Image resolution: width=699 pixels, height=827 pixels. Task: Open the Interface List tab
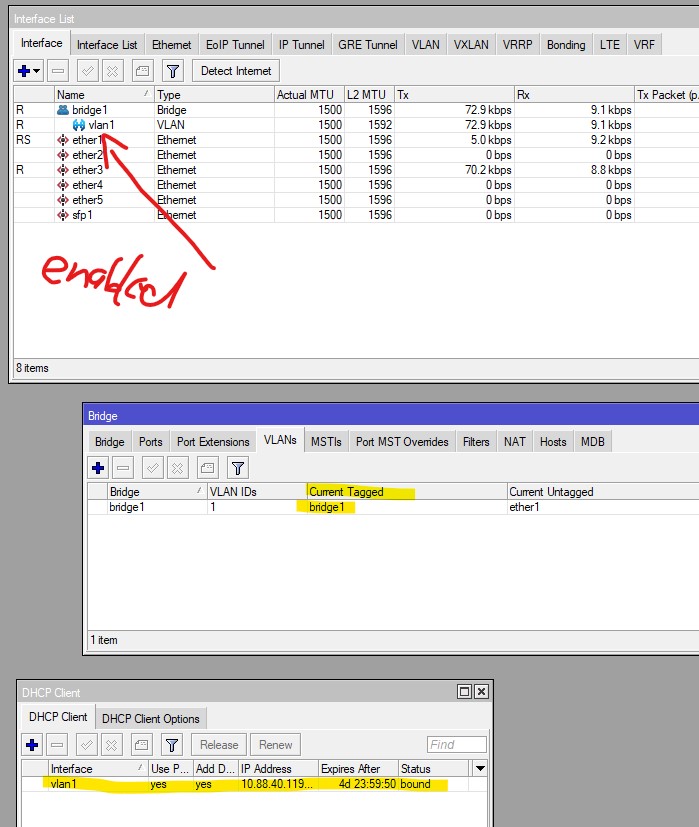click(107, 45)
